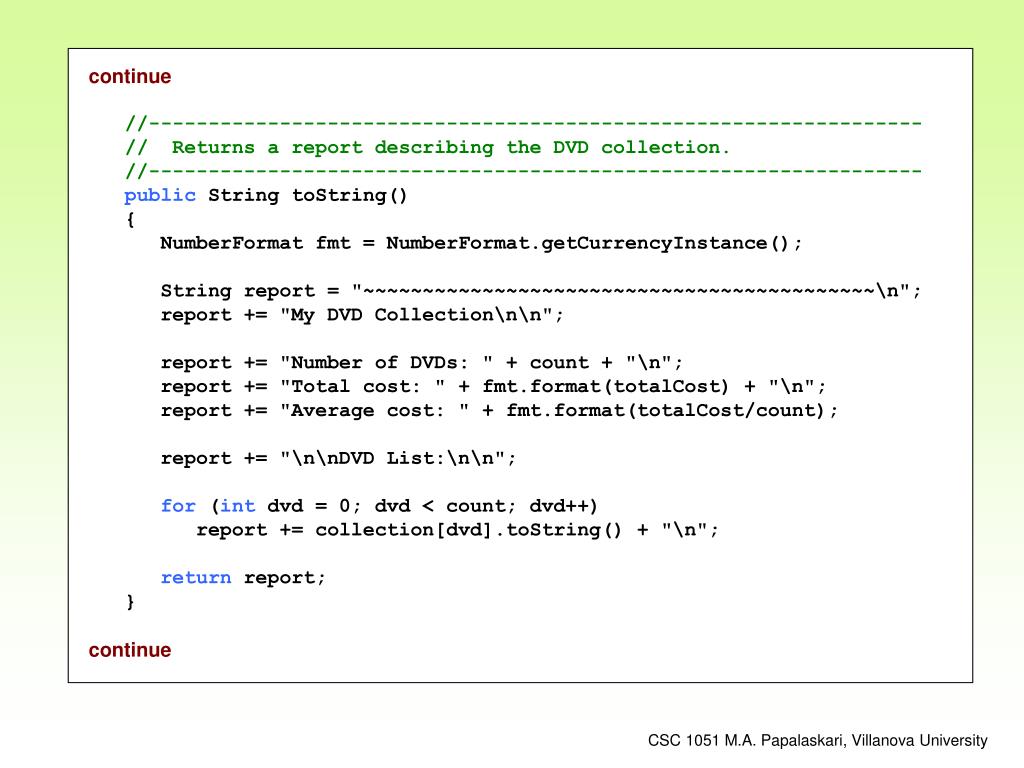Click the 'public String toString()' line
The height and width of the screenshot is (768, 1024).
(x=266, y=196)
